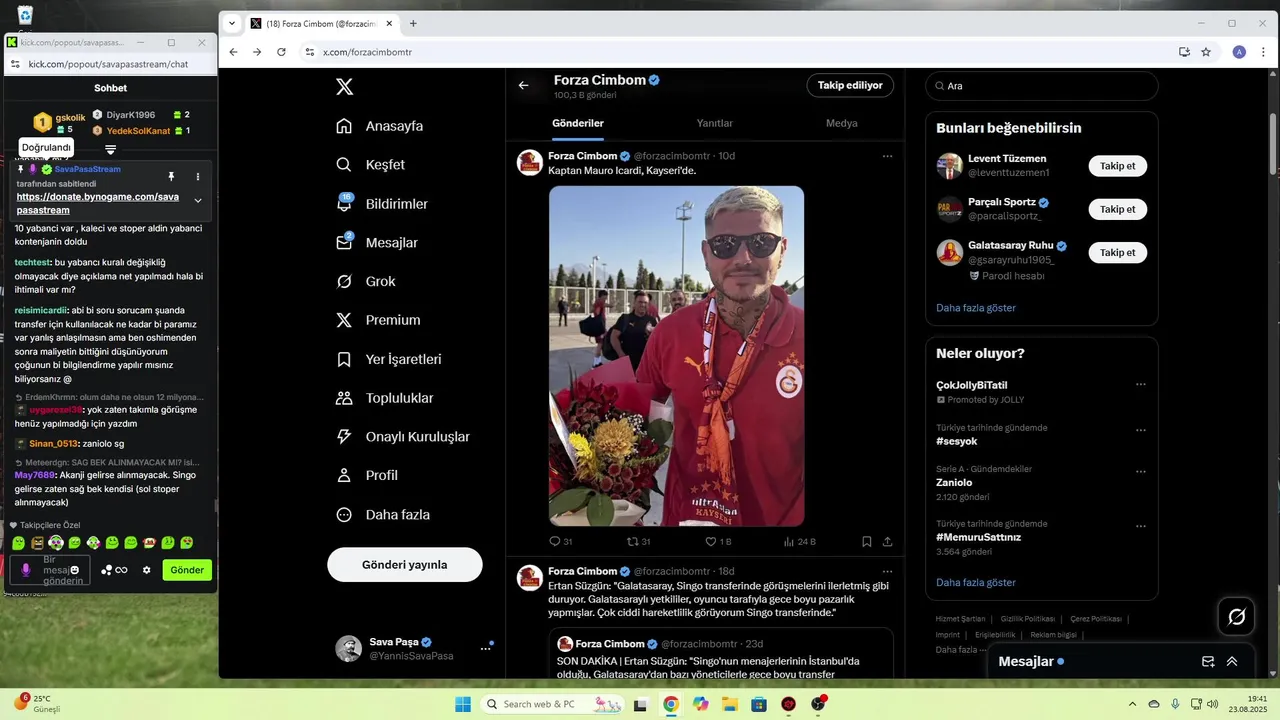Open pinned message three-dot menu

point(198,177)
